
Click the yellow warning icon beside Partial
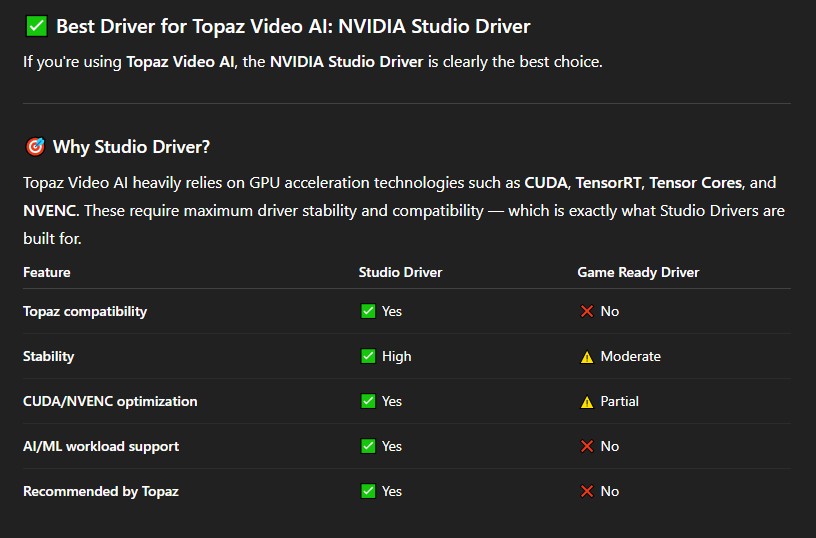[586, 402]
